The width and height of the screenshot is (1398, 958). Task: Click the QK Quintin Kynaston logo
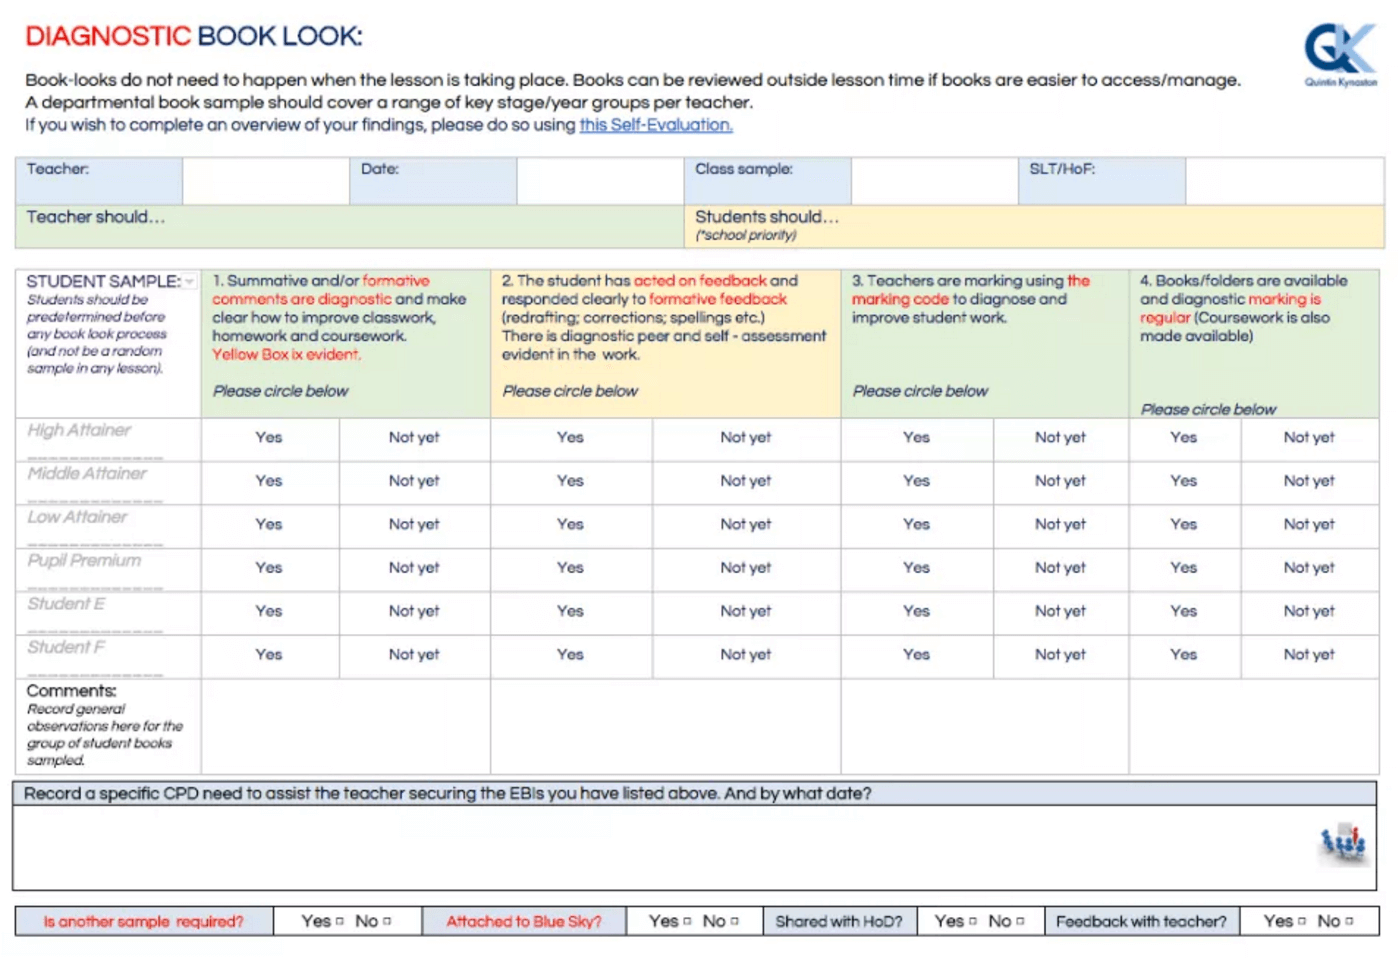[x=1340, y=54]
